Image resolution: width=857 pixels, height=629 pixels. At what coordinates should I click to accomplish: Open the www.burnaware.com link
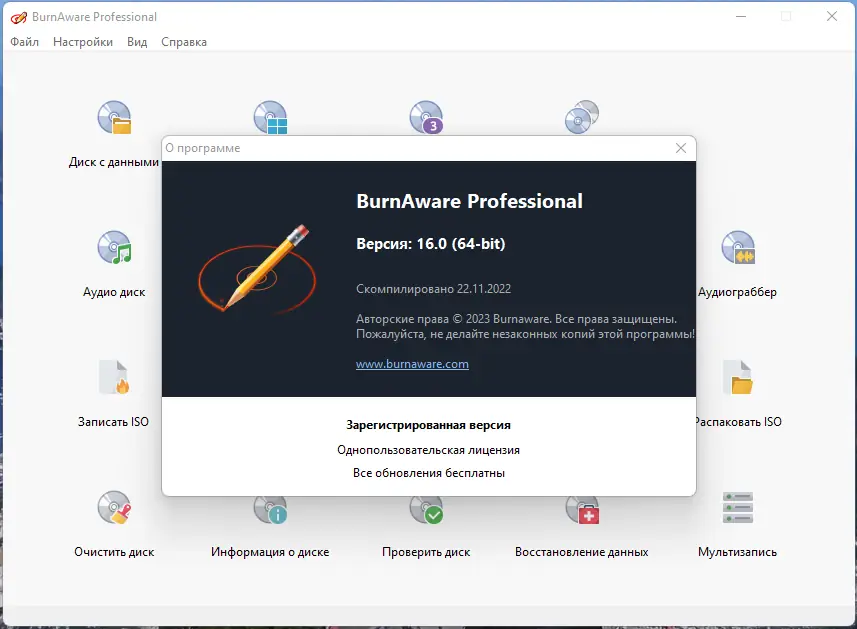coord(412,364)
